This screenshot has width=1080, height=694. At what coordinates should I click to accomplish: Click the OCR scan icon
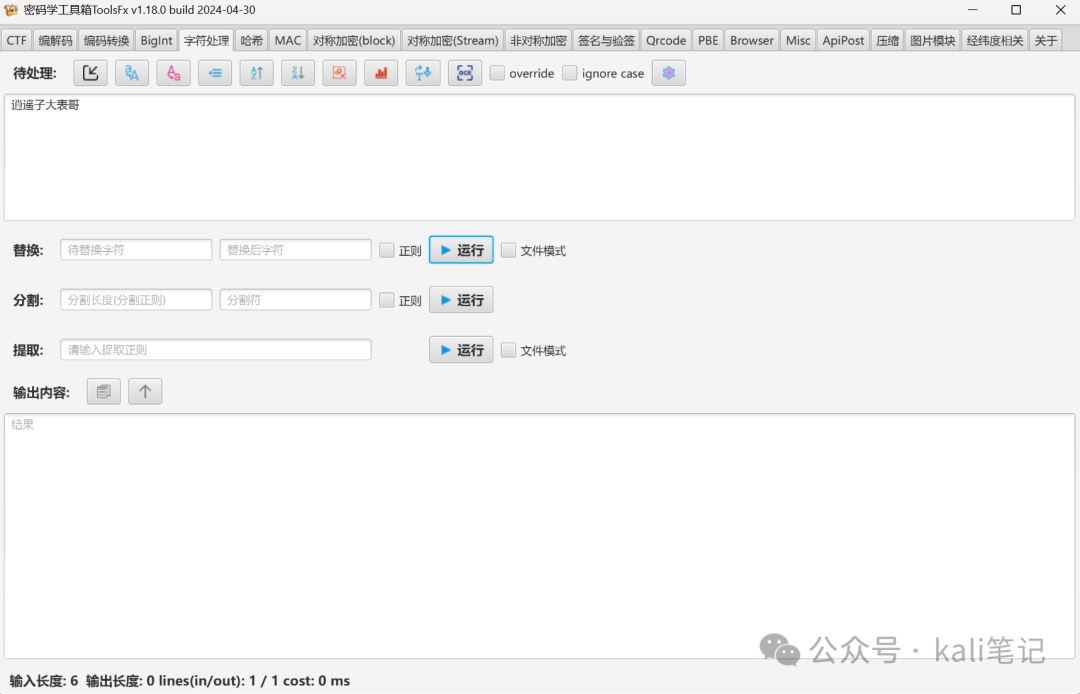pyautogui.click(x=465, y=73)
